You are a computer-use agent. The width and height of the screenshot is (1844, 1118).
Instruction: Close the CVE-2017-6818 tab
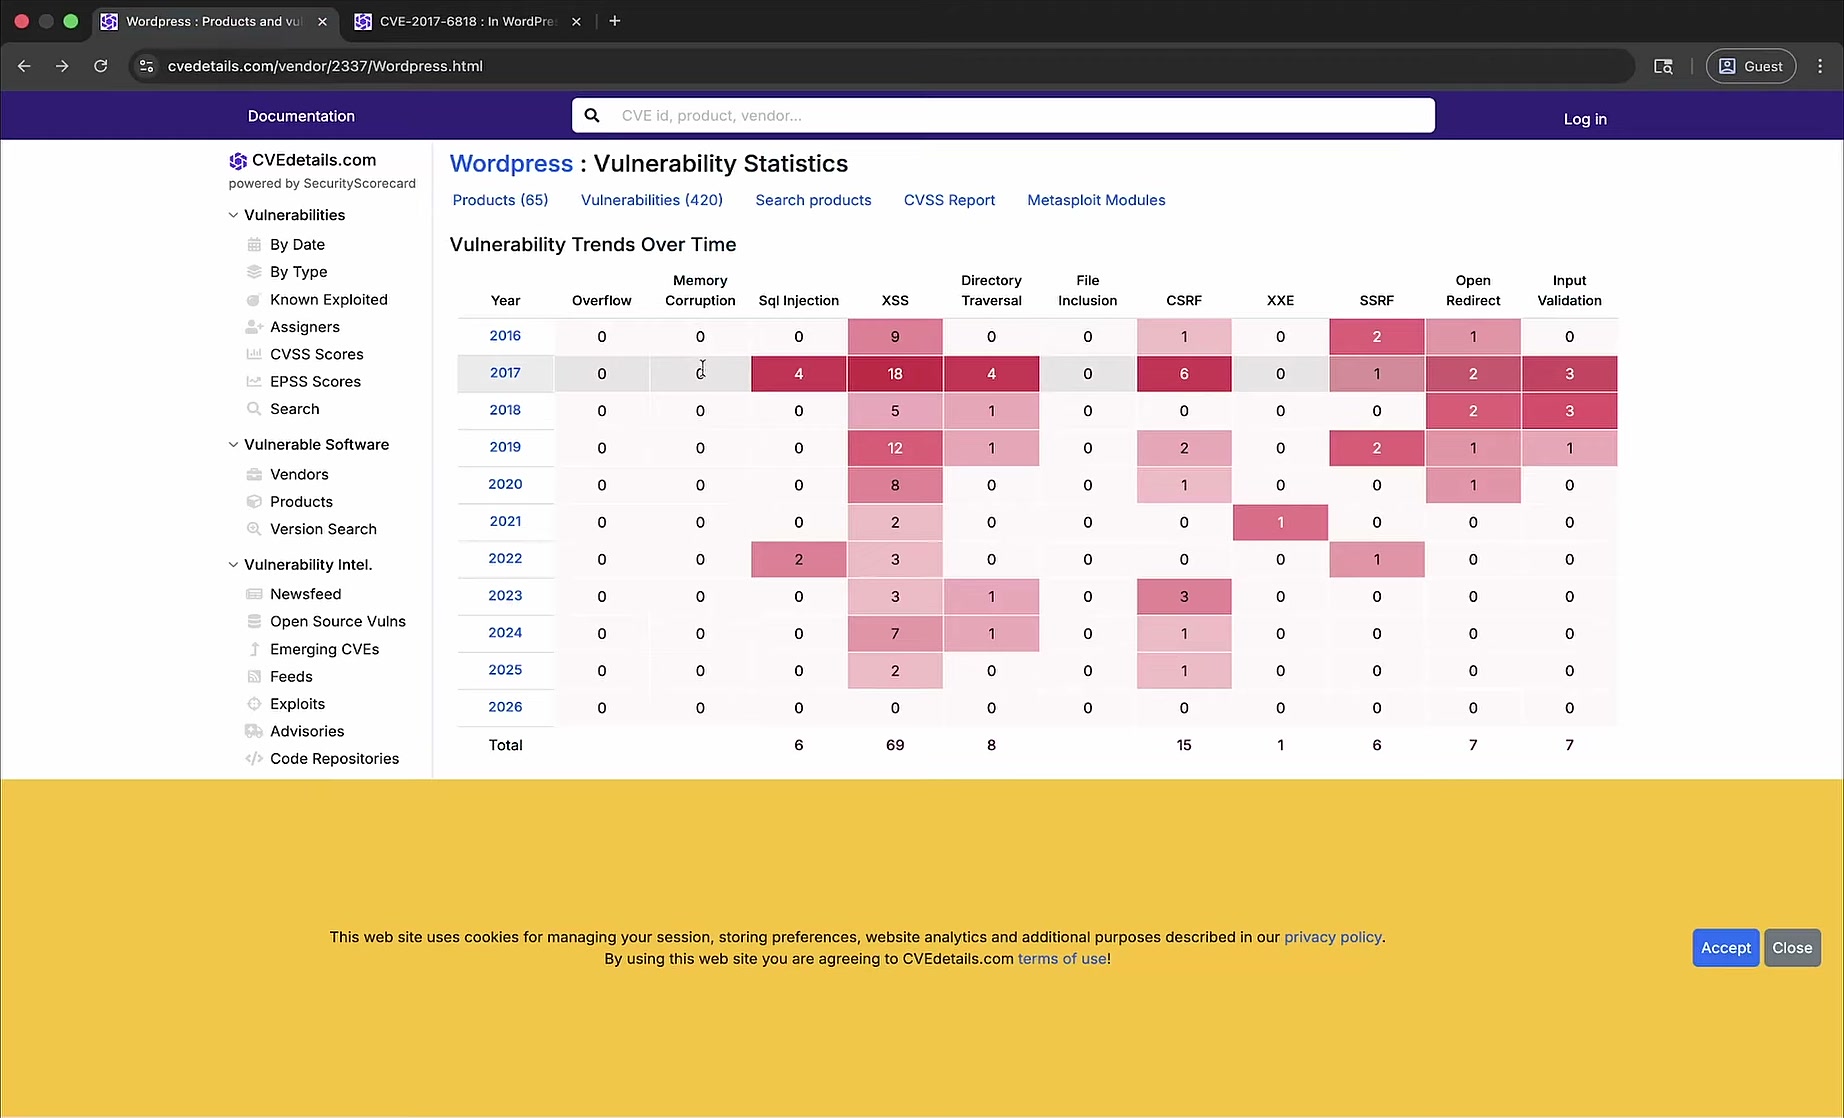click(576, 21)
